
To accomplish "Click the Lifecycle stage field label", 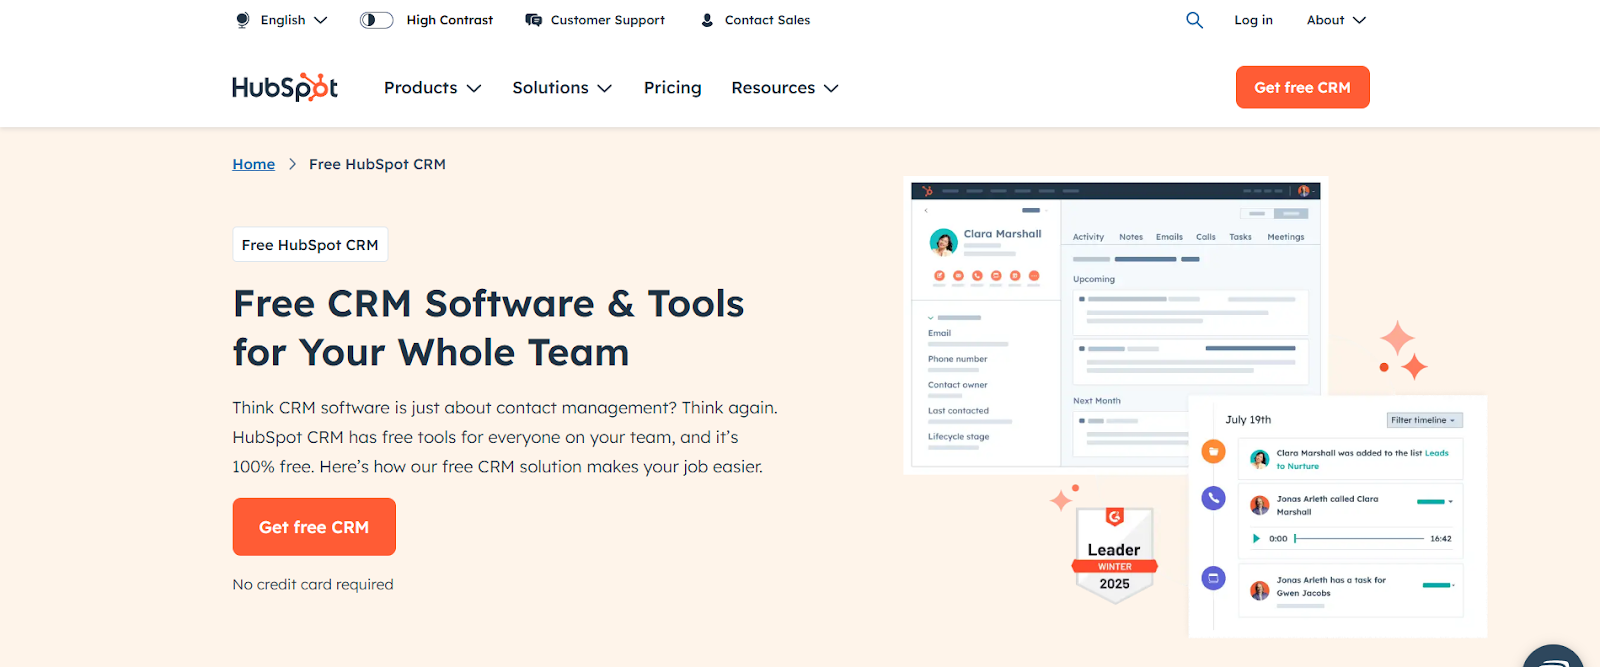I will coord(958,437).
